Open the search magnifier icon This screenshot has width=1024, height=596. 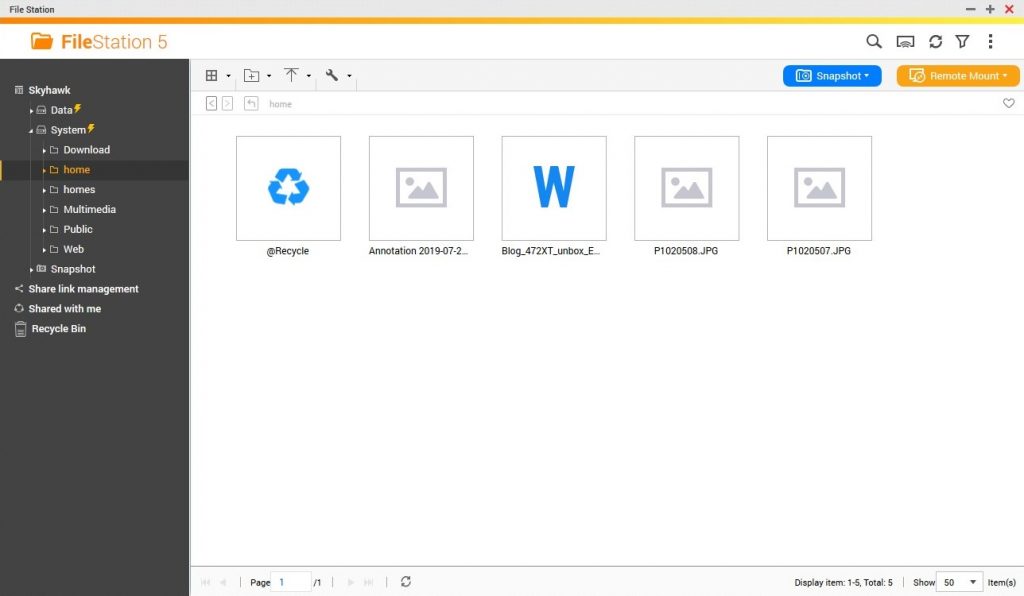[874, 42]
